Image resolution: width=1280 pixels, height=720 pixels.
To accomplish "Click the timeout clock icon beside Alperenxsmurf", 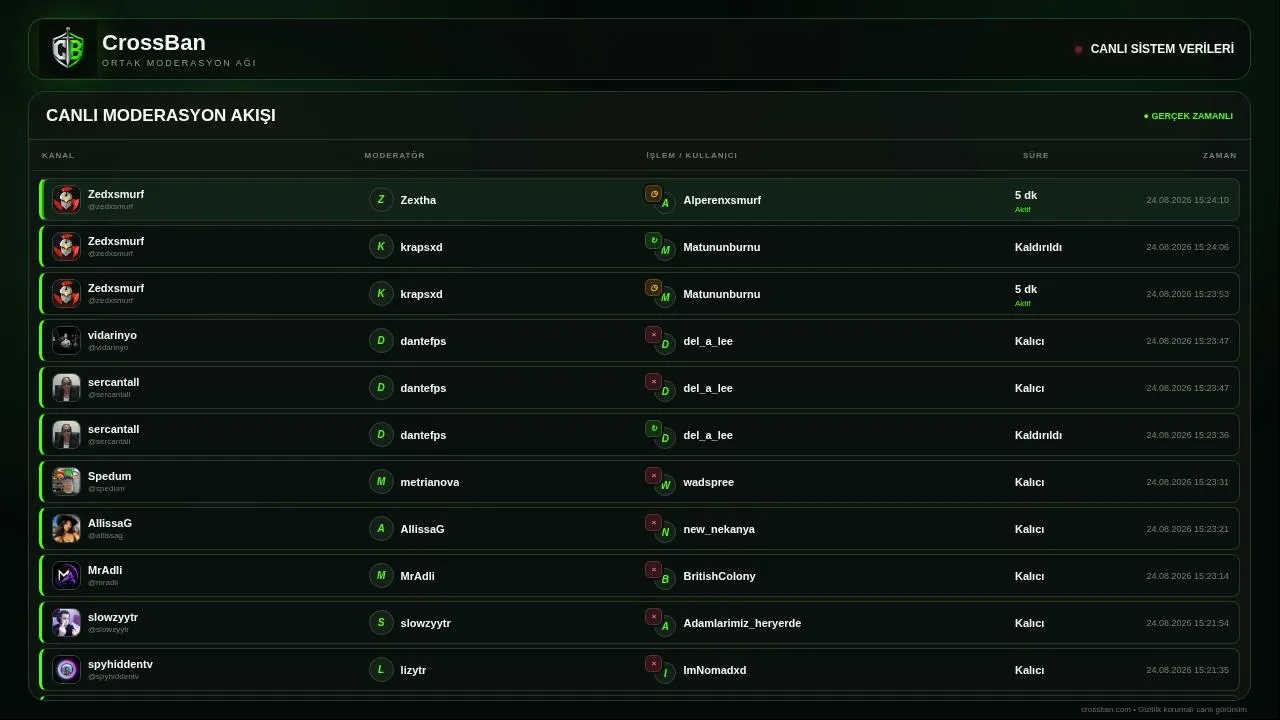I will [x=654, y=194].
